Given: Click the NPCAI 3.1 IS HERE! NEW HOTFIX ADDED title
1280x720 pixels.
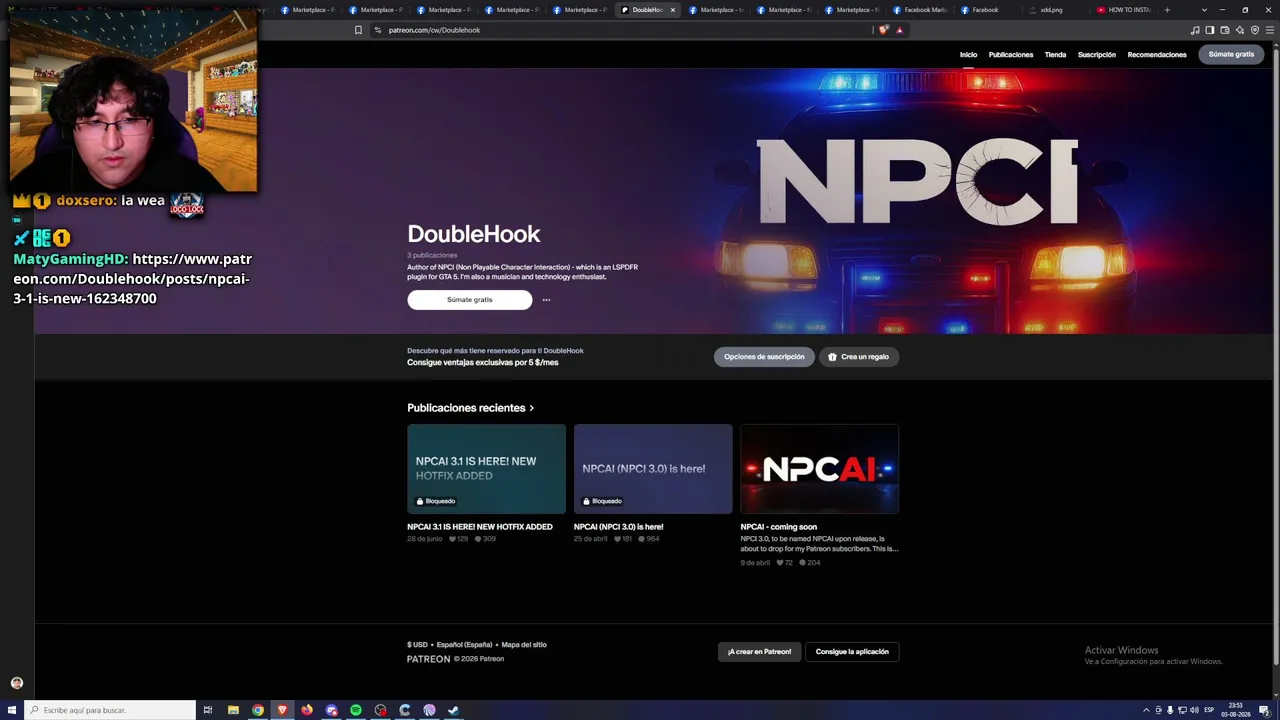Looking at the screenshot, I should click(x=480, y=527).
